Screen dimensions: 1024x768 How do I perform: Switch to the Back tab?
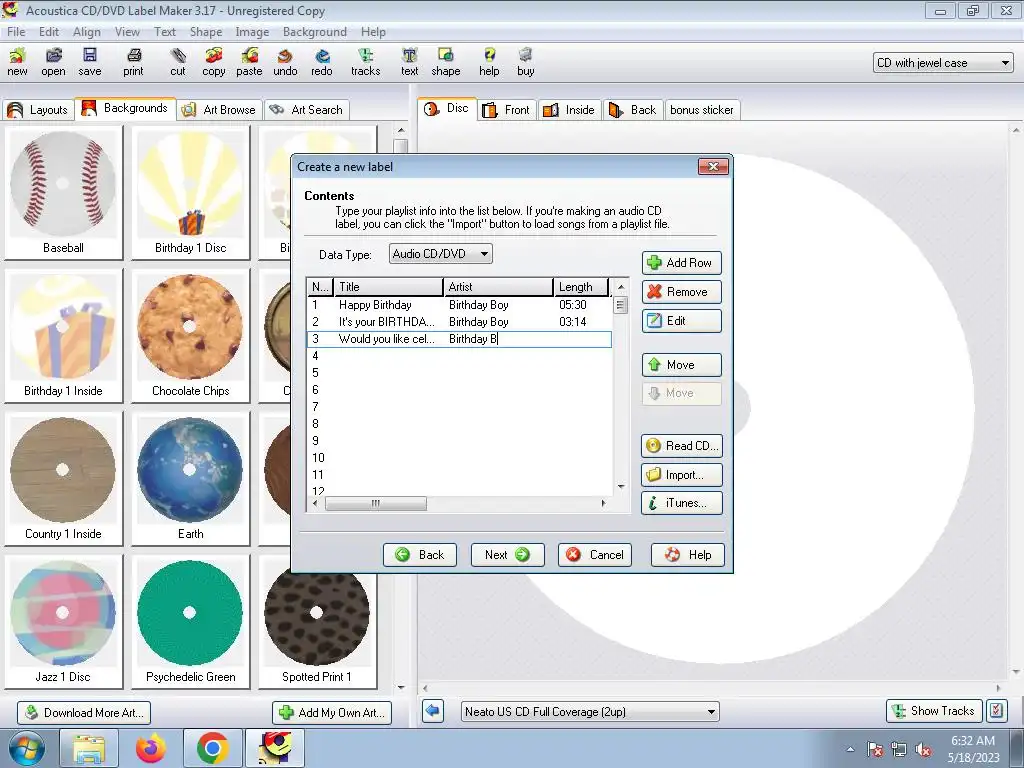point(633,110)
